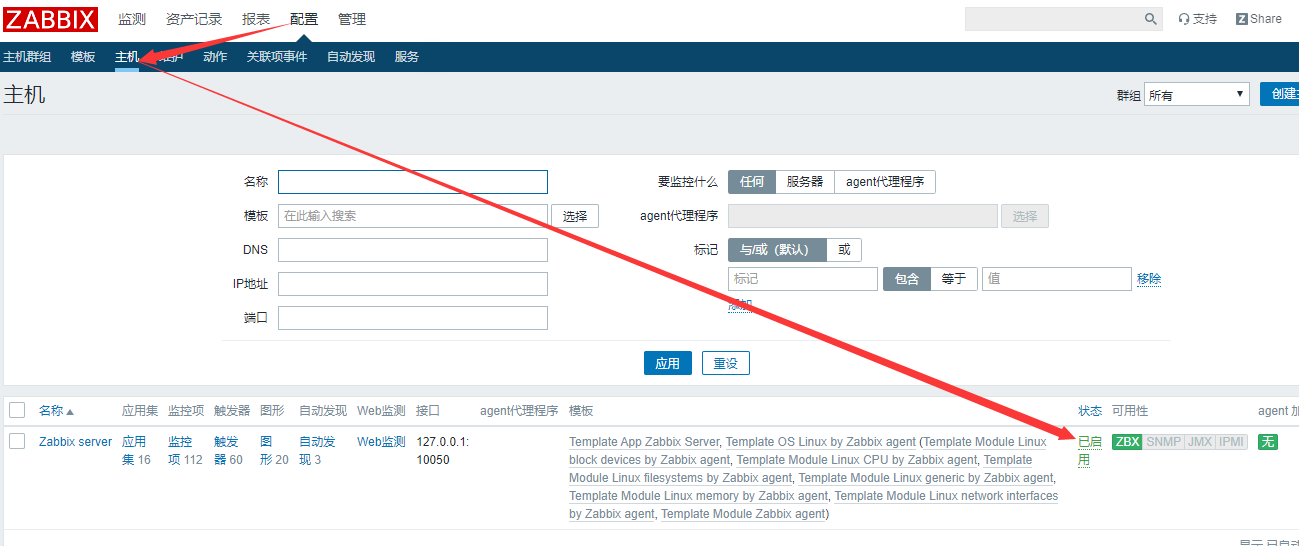1299x546 pixels.
Task: Open Template App Zabbix Server link
Action: 644,441
